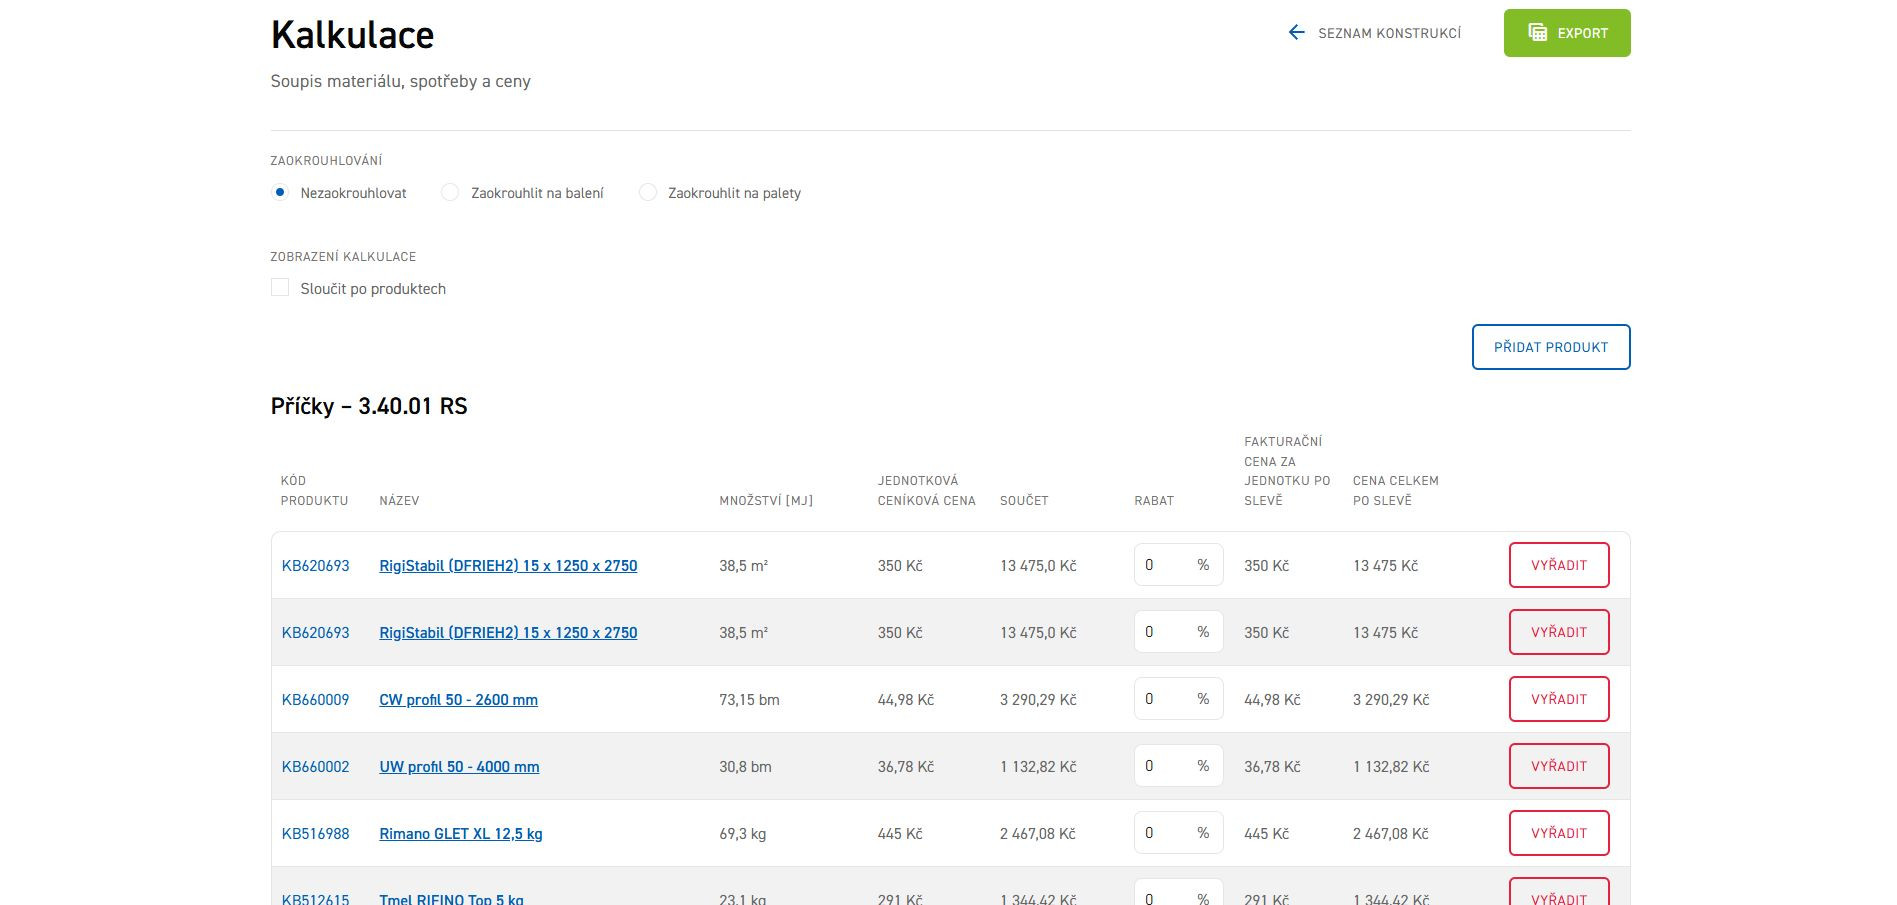Open Rimano GLET XL 12,5 kg link
The width and height of the screenshot is (1897, 905).
click(460, 834)
